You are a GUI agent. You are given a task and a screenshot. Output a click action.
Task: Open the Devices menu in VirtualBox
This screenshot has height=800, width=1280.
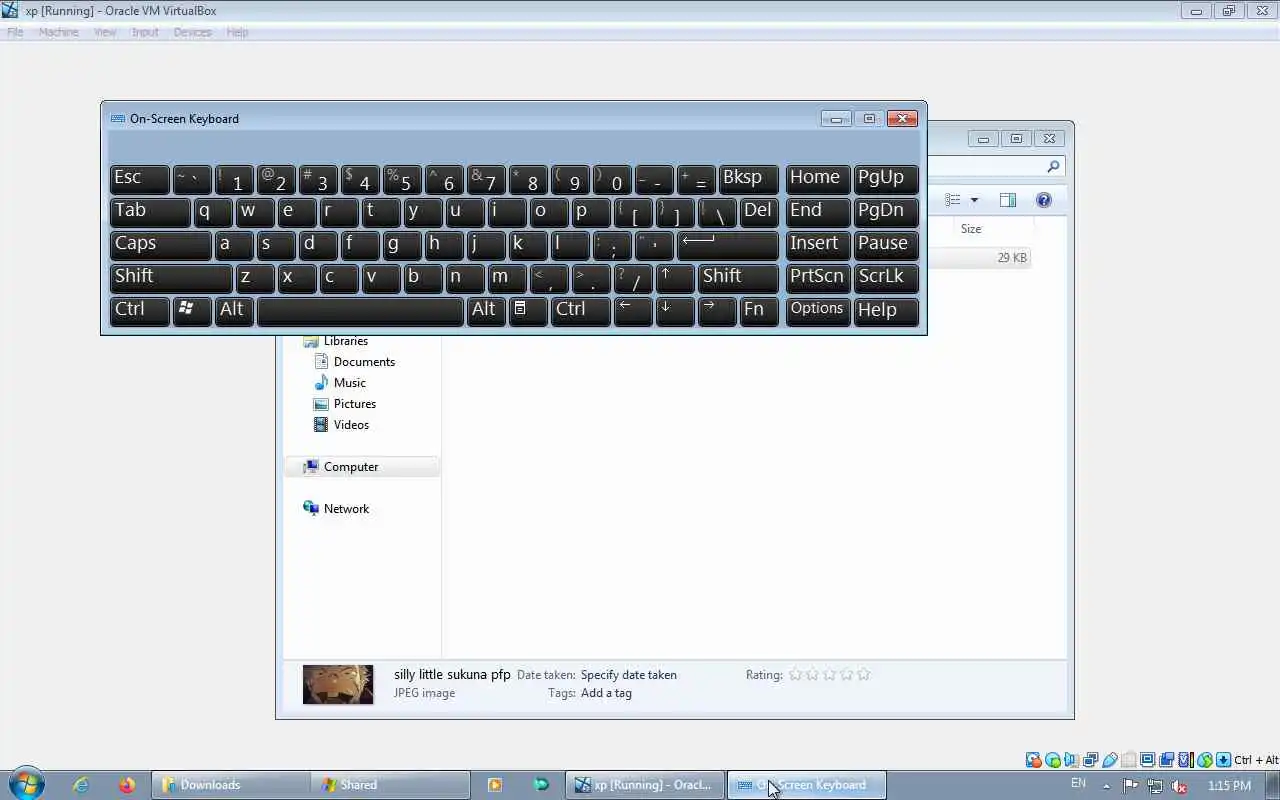click(x=192, y=32)
